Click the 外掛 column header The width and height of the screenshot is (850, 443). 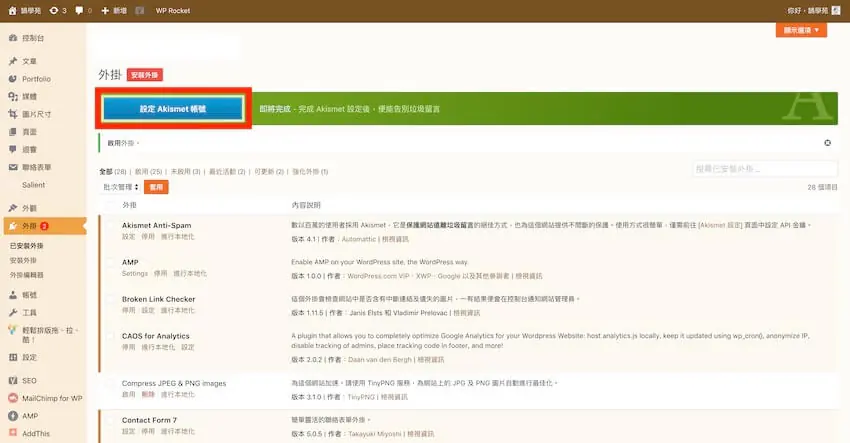pyautogui.click(x=129, y=205)
